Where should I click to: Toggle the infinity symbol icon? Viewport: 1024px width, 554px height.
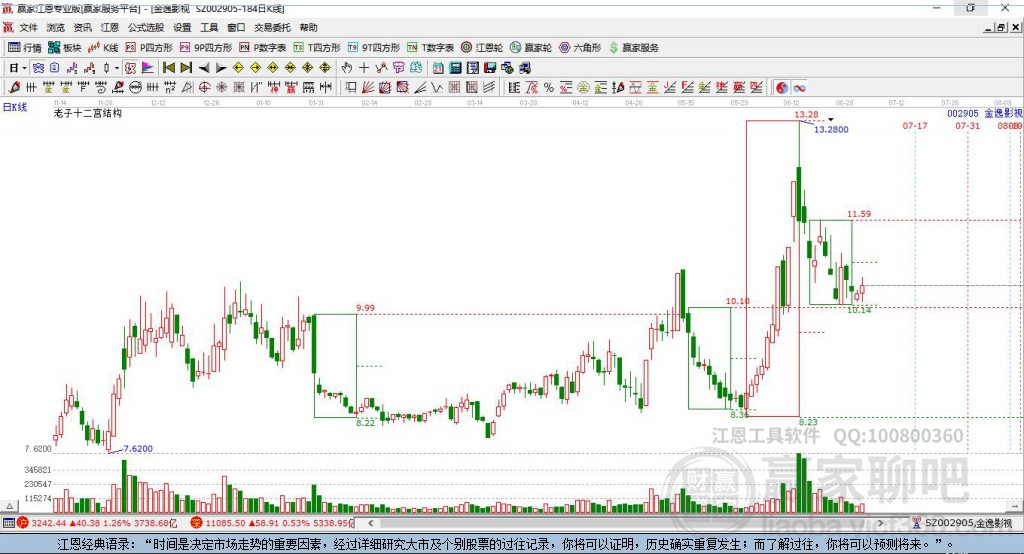pyautogui.click(x=799, y=88)
